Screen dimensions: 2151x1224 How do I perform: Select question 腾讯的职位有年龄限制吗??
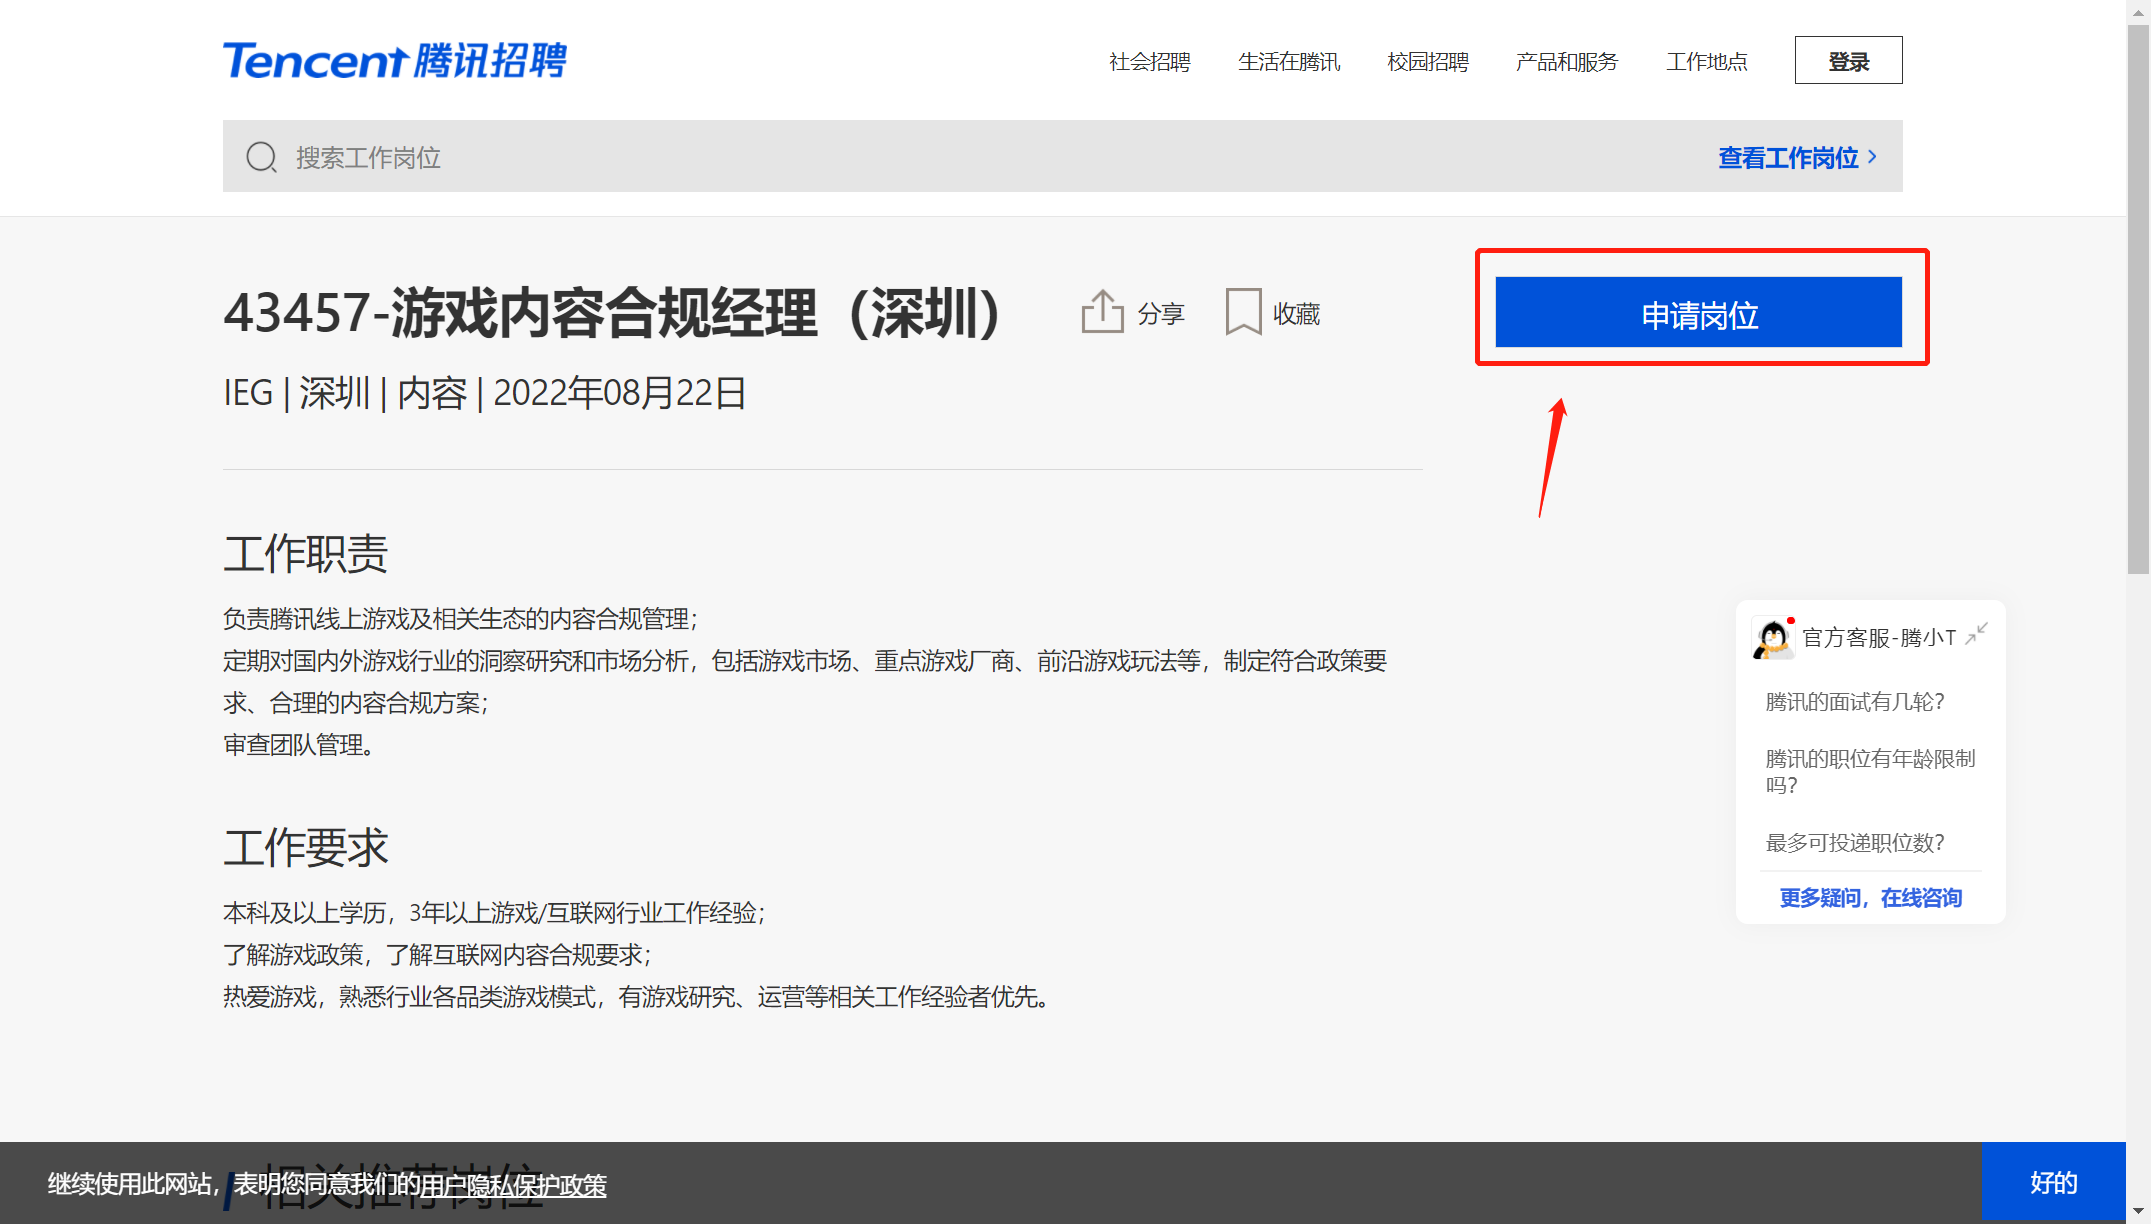(x=1870, y=772)
